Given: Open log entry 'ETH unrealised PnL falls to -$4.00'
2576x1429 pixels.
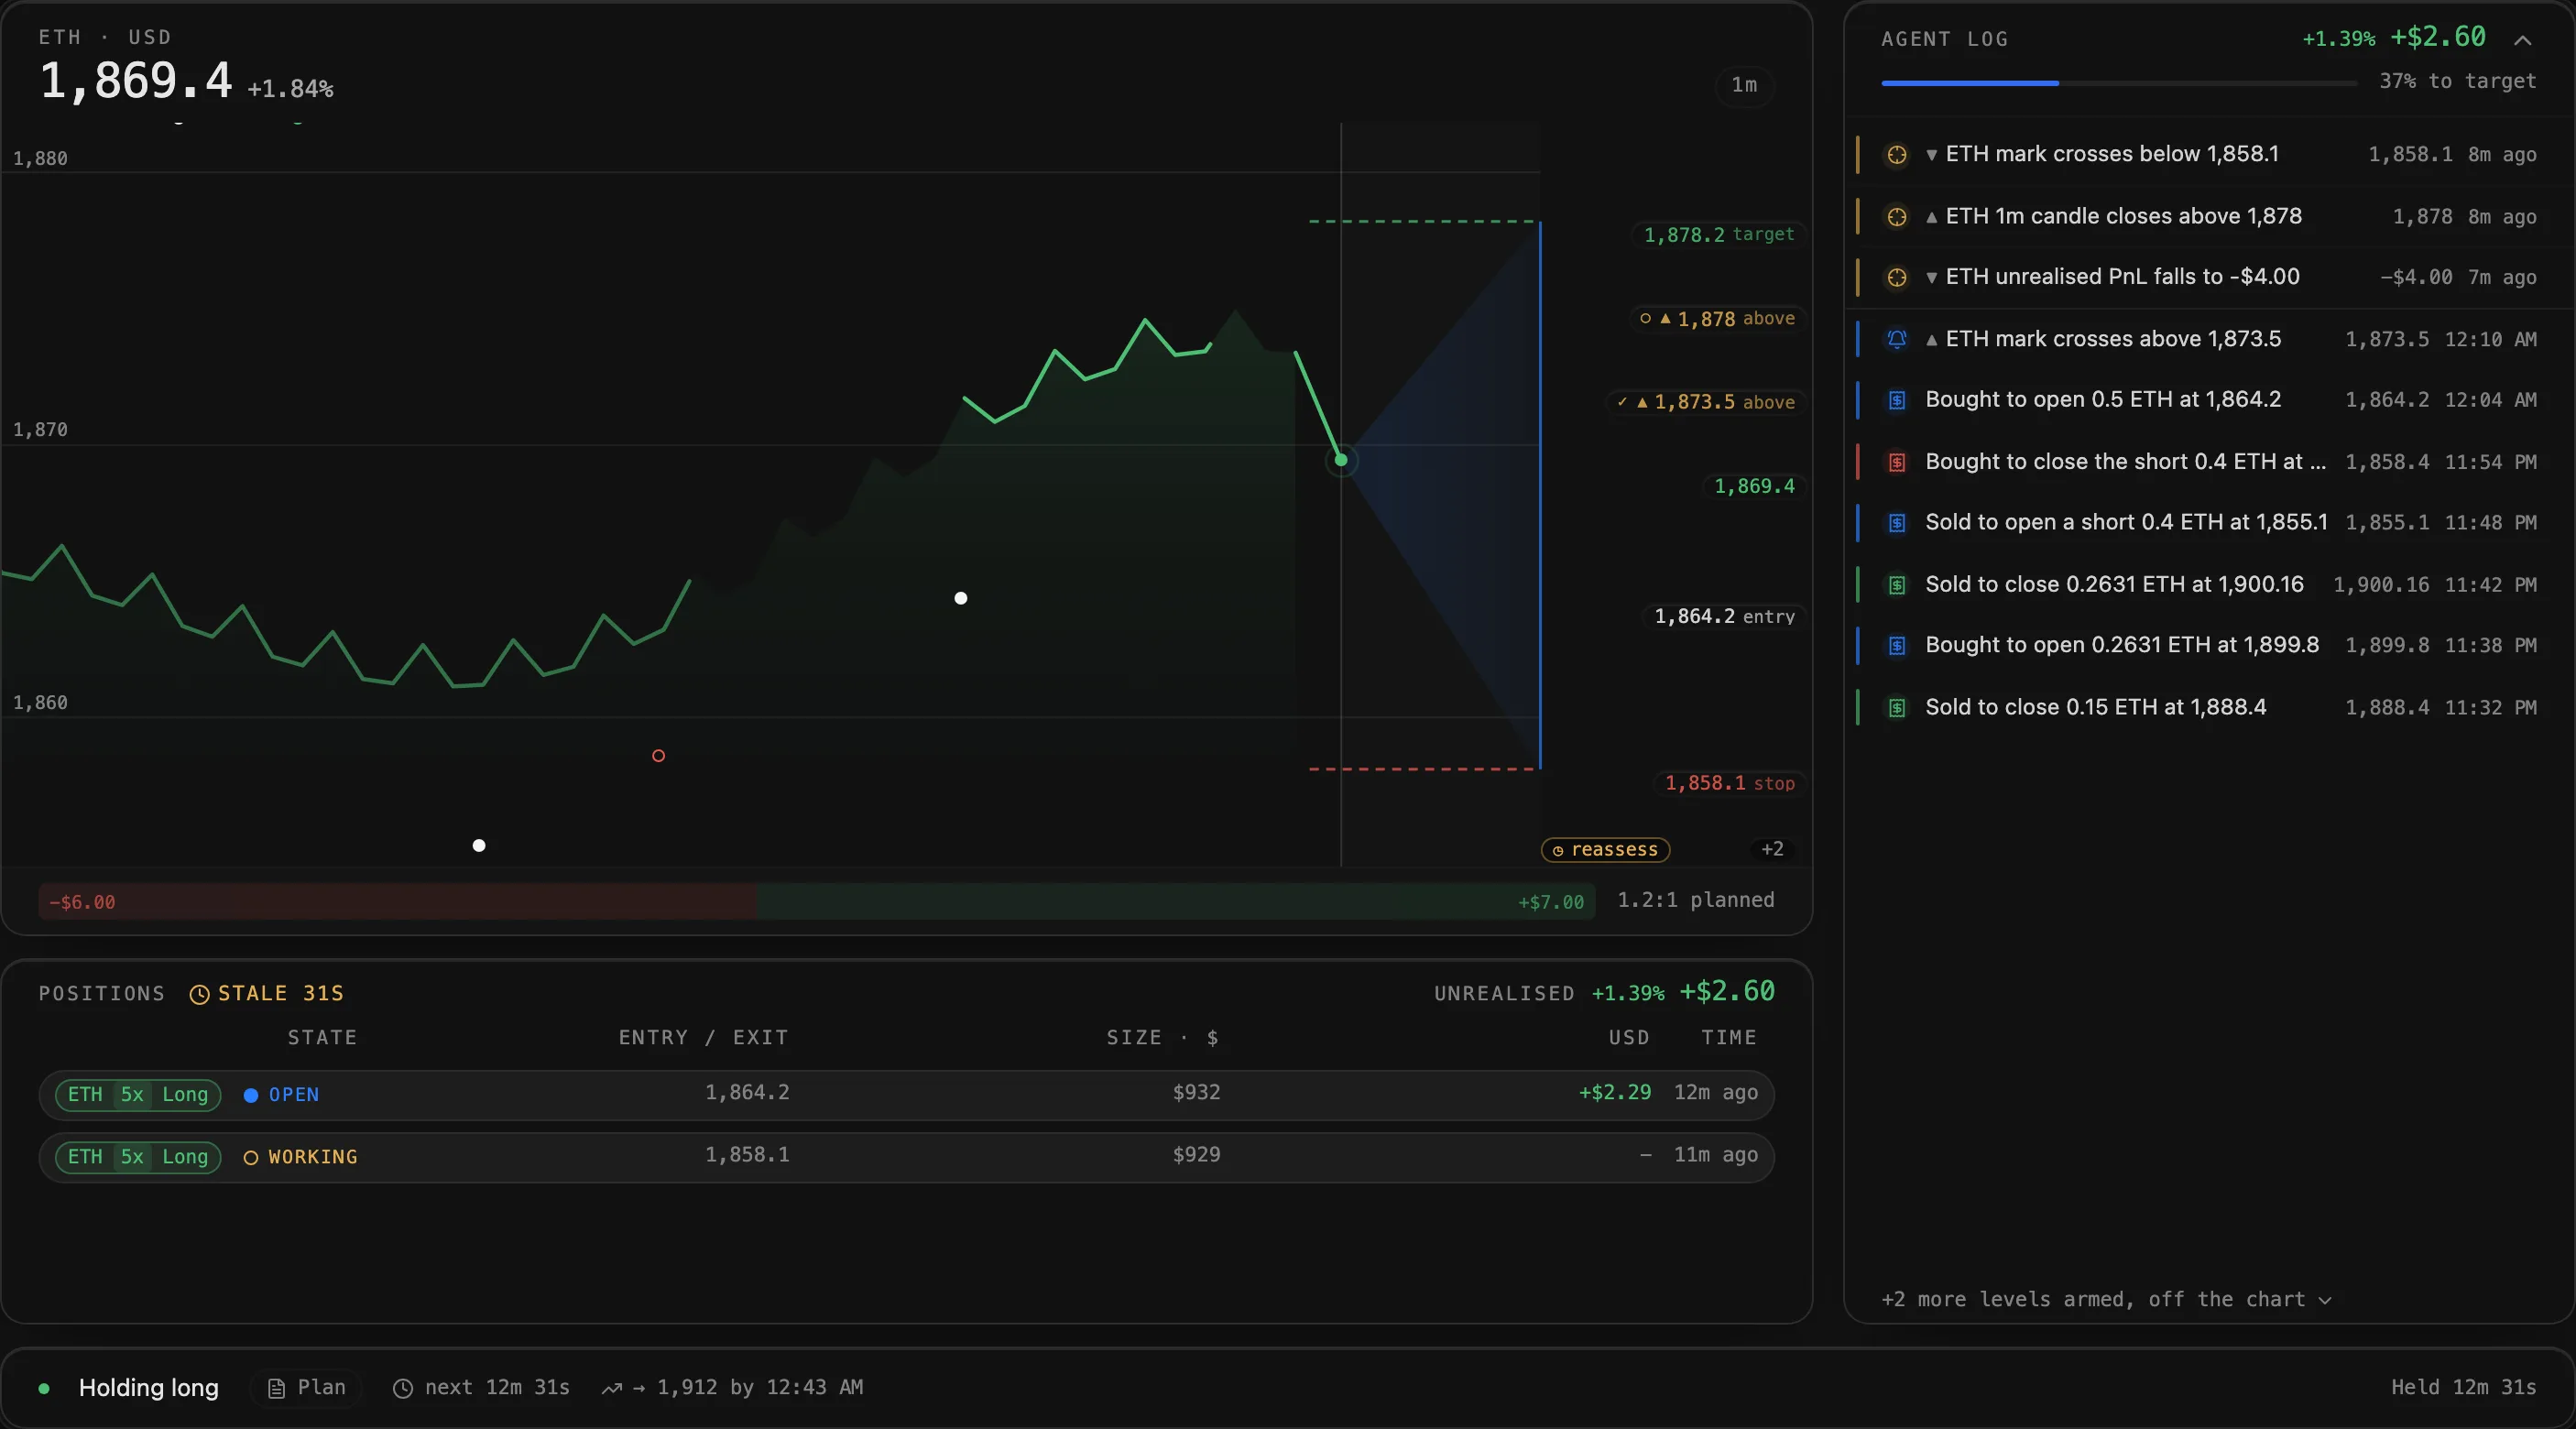Looking at the screenshot, I should coord(2210,278).
